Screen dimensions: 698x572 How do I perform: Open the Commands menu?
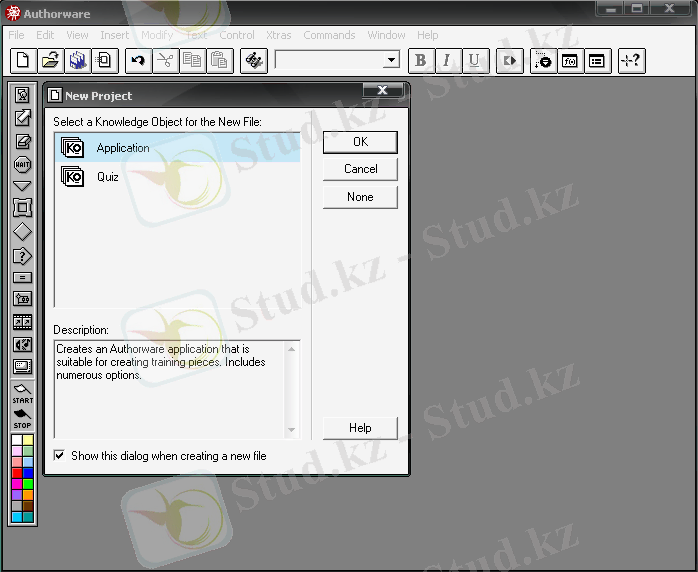pos(329,35)
